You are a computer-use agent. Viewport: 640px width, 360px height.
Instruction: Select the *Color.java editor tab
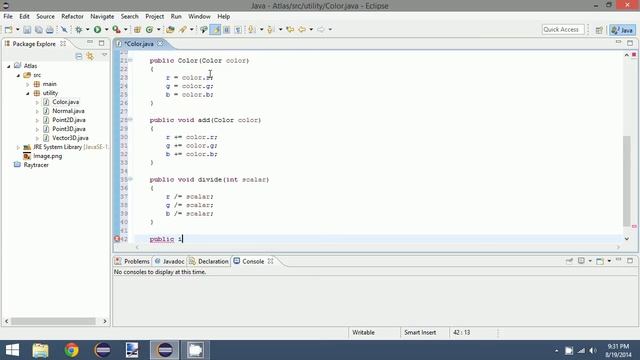(139, 44)
